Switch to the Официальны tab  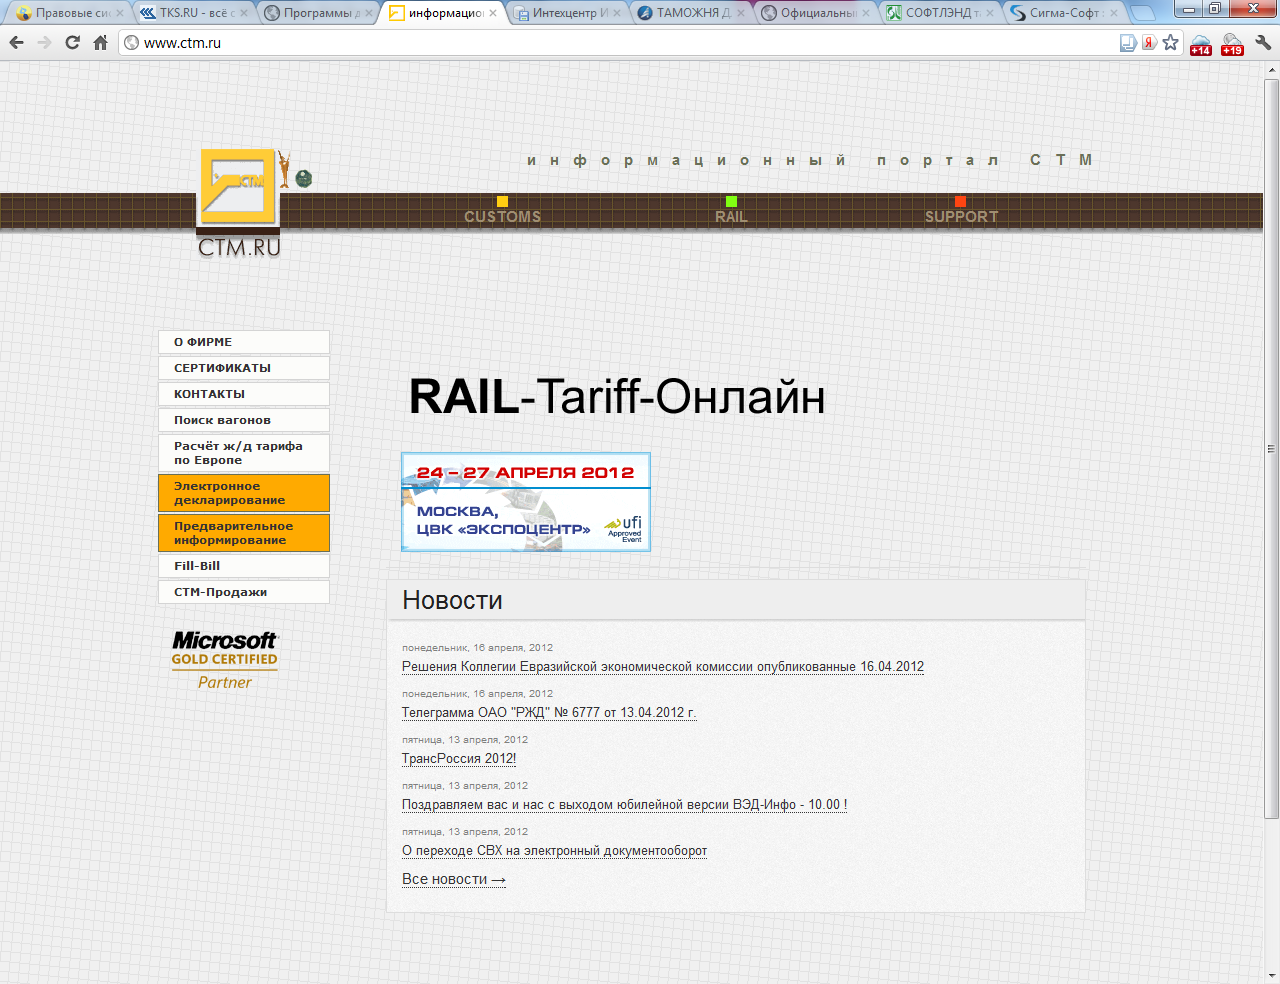[813, 13]
